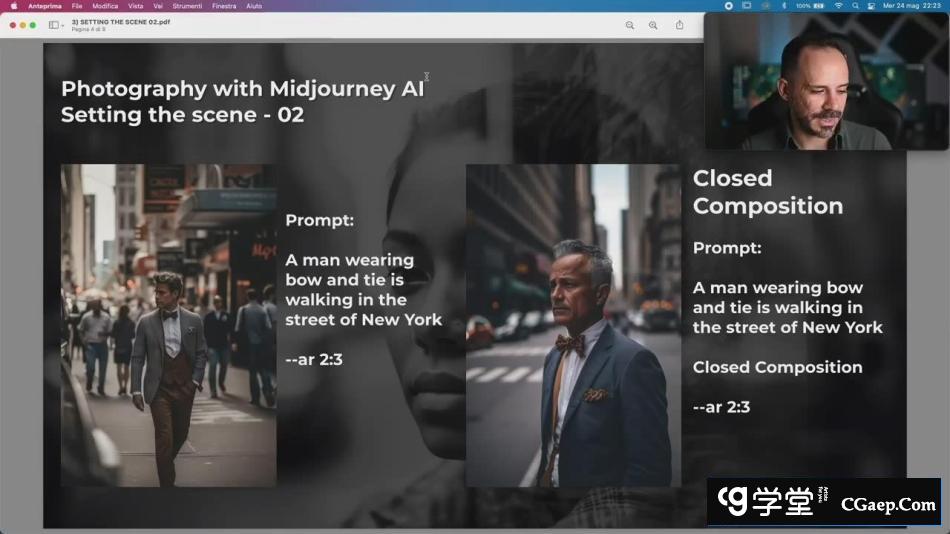Viewport: 950px width, 534px height.
Task: Open the Vai menu
Action: [x=158, y=6]
